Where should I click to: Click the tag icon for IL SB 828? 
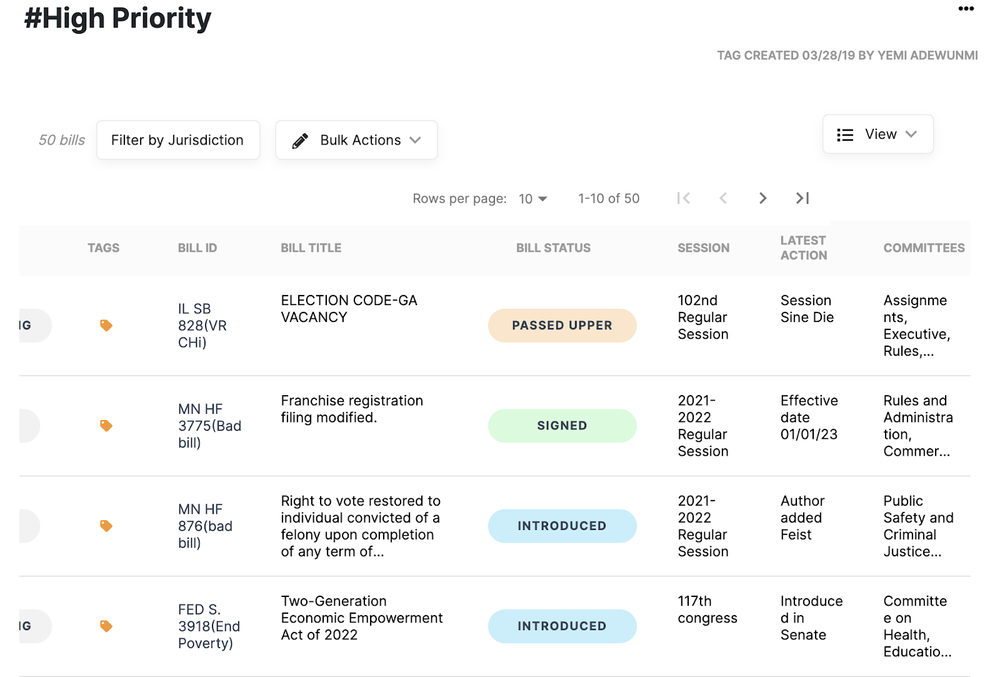[x=106, y=325]
